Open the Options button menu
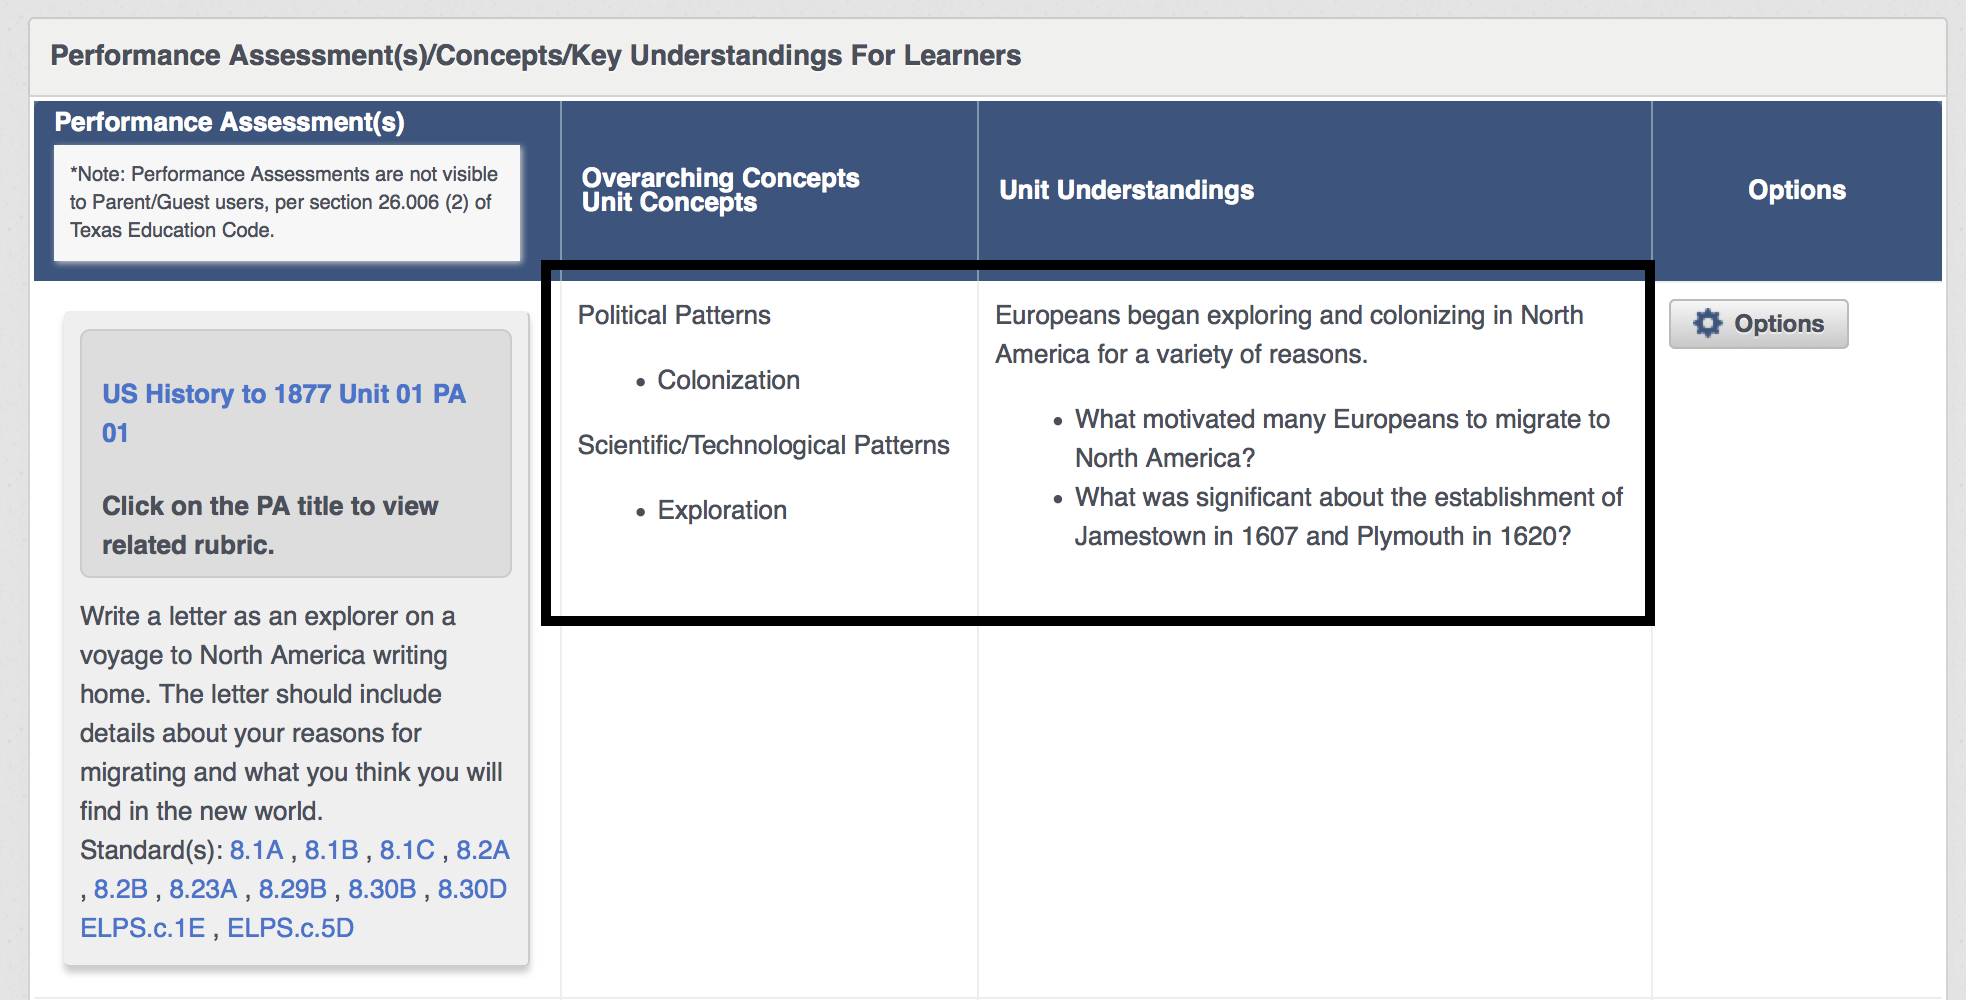 [1758, 324]
